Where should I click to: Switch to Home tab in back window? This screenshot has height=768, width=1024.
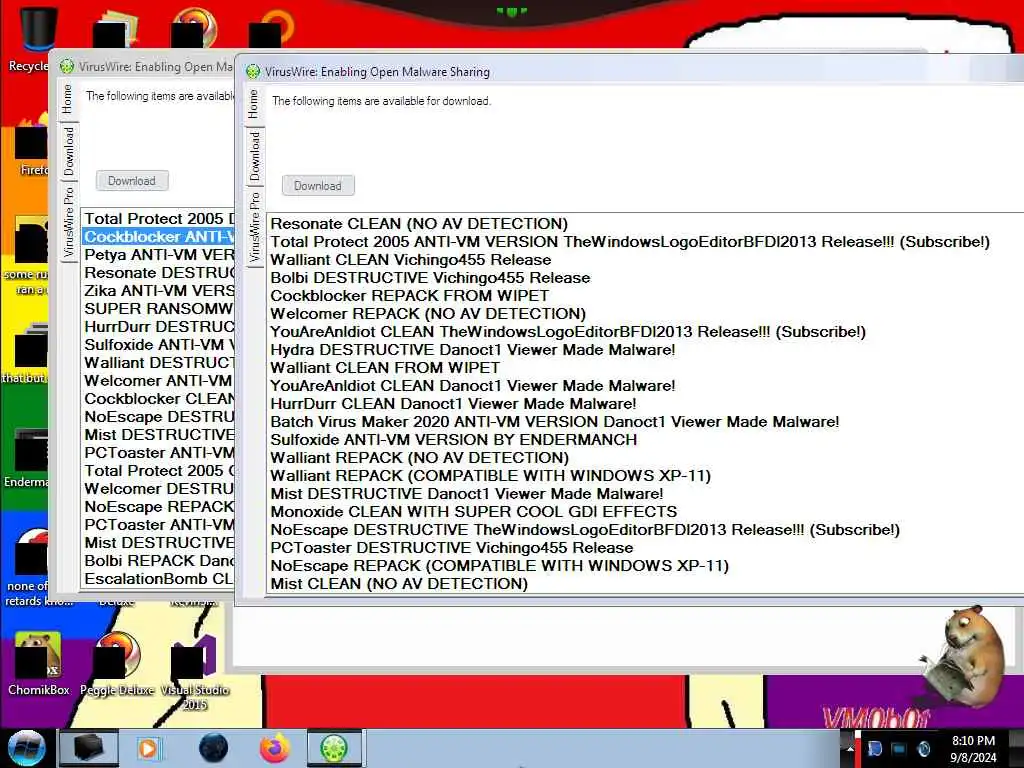68,99
